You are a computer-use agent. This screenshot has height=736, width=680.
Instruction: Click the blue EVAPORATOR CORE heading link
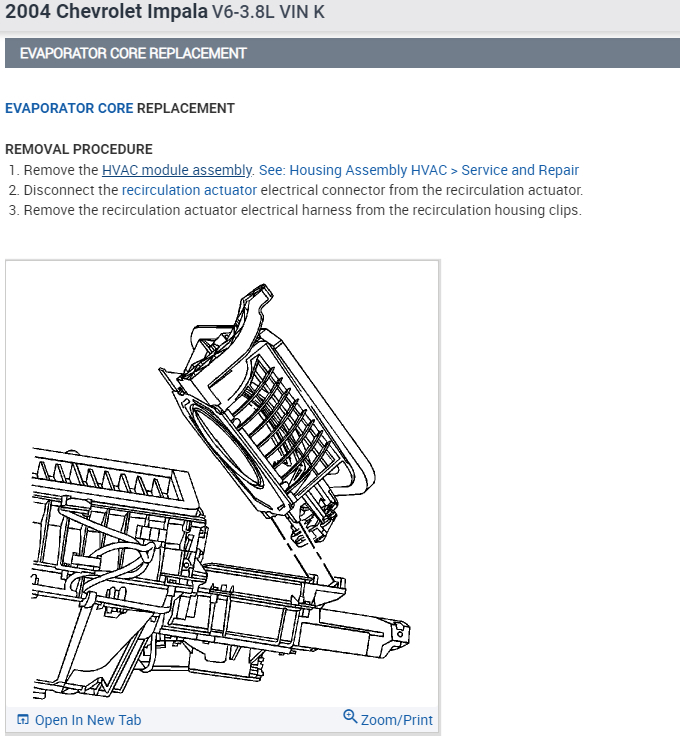click(x=69, y=108)
